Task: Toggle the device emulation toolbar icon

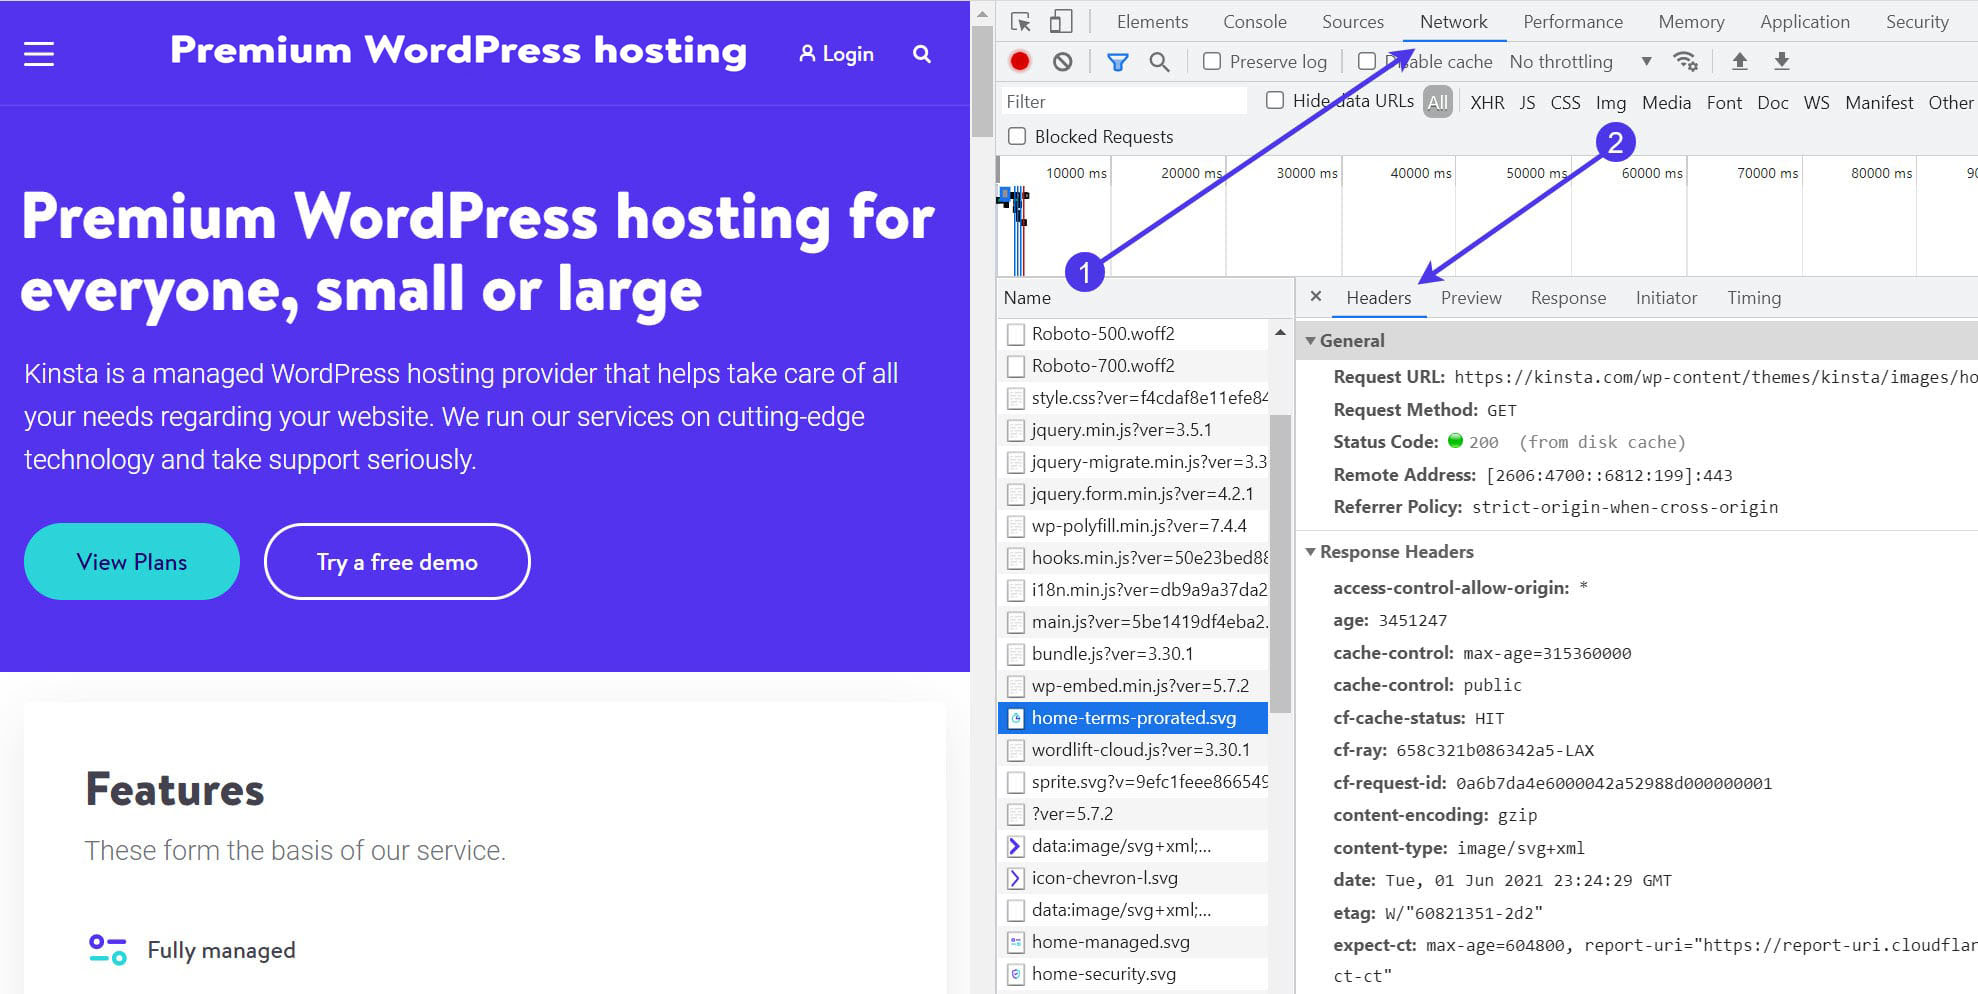Action: [x=1061, y=21]
